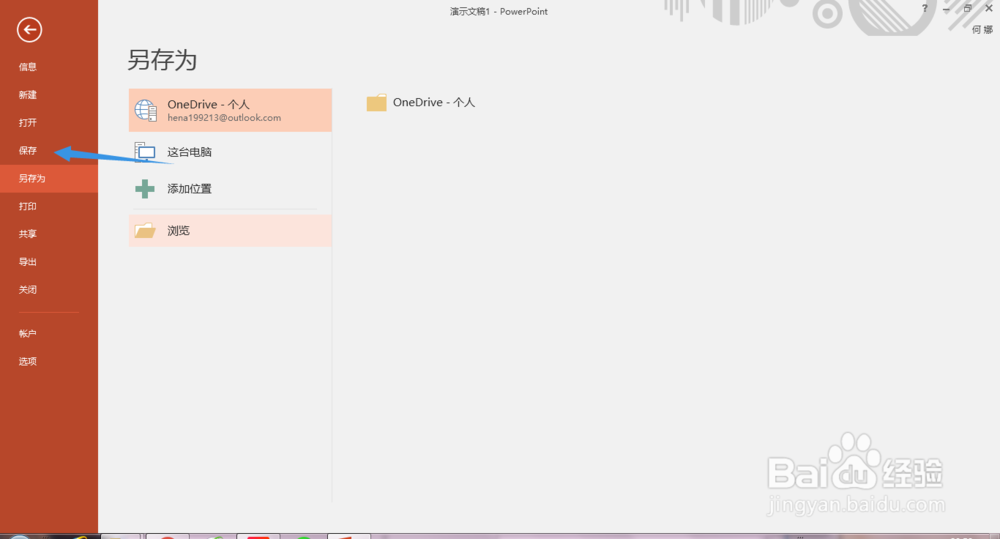The height and width of the screenshot is (539, 1000).
Task: Open the 打印 page
Action: click(x=27, y=206)
